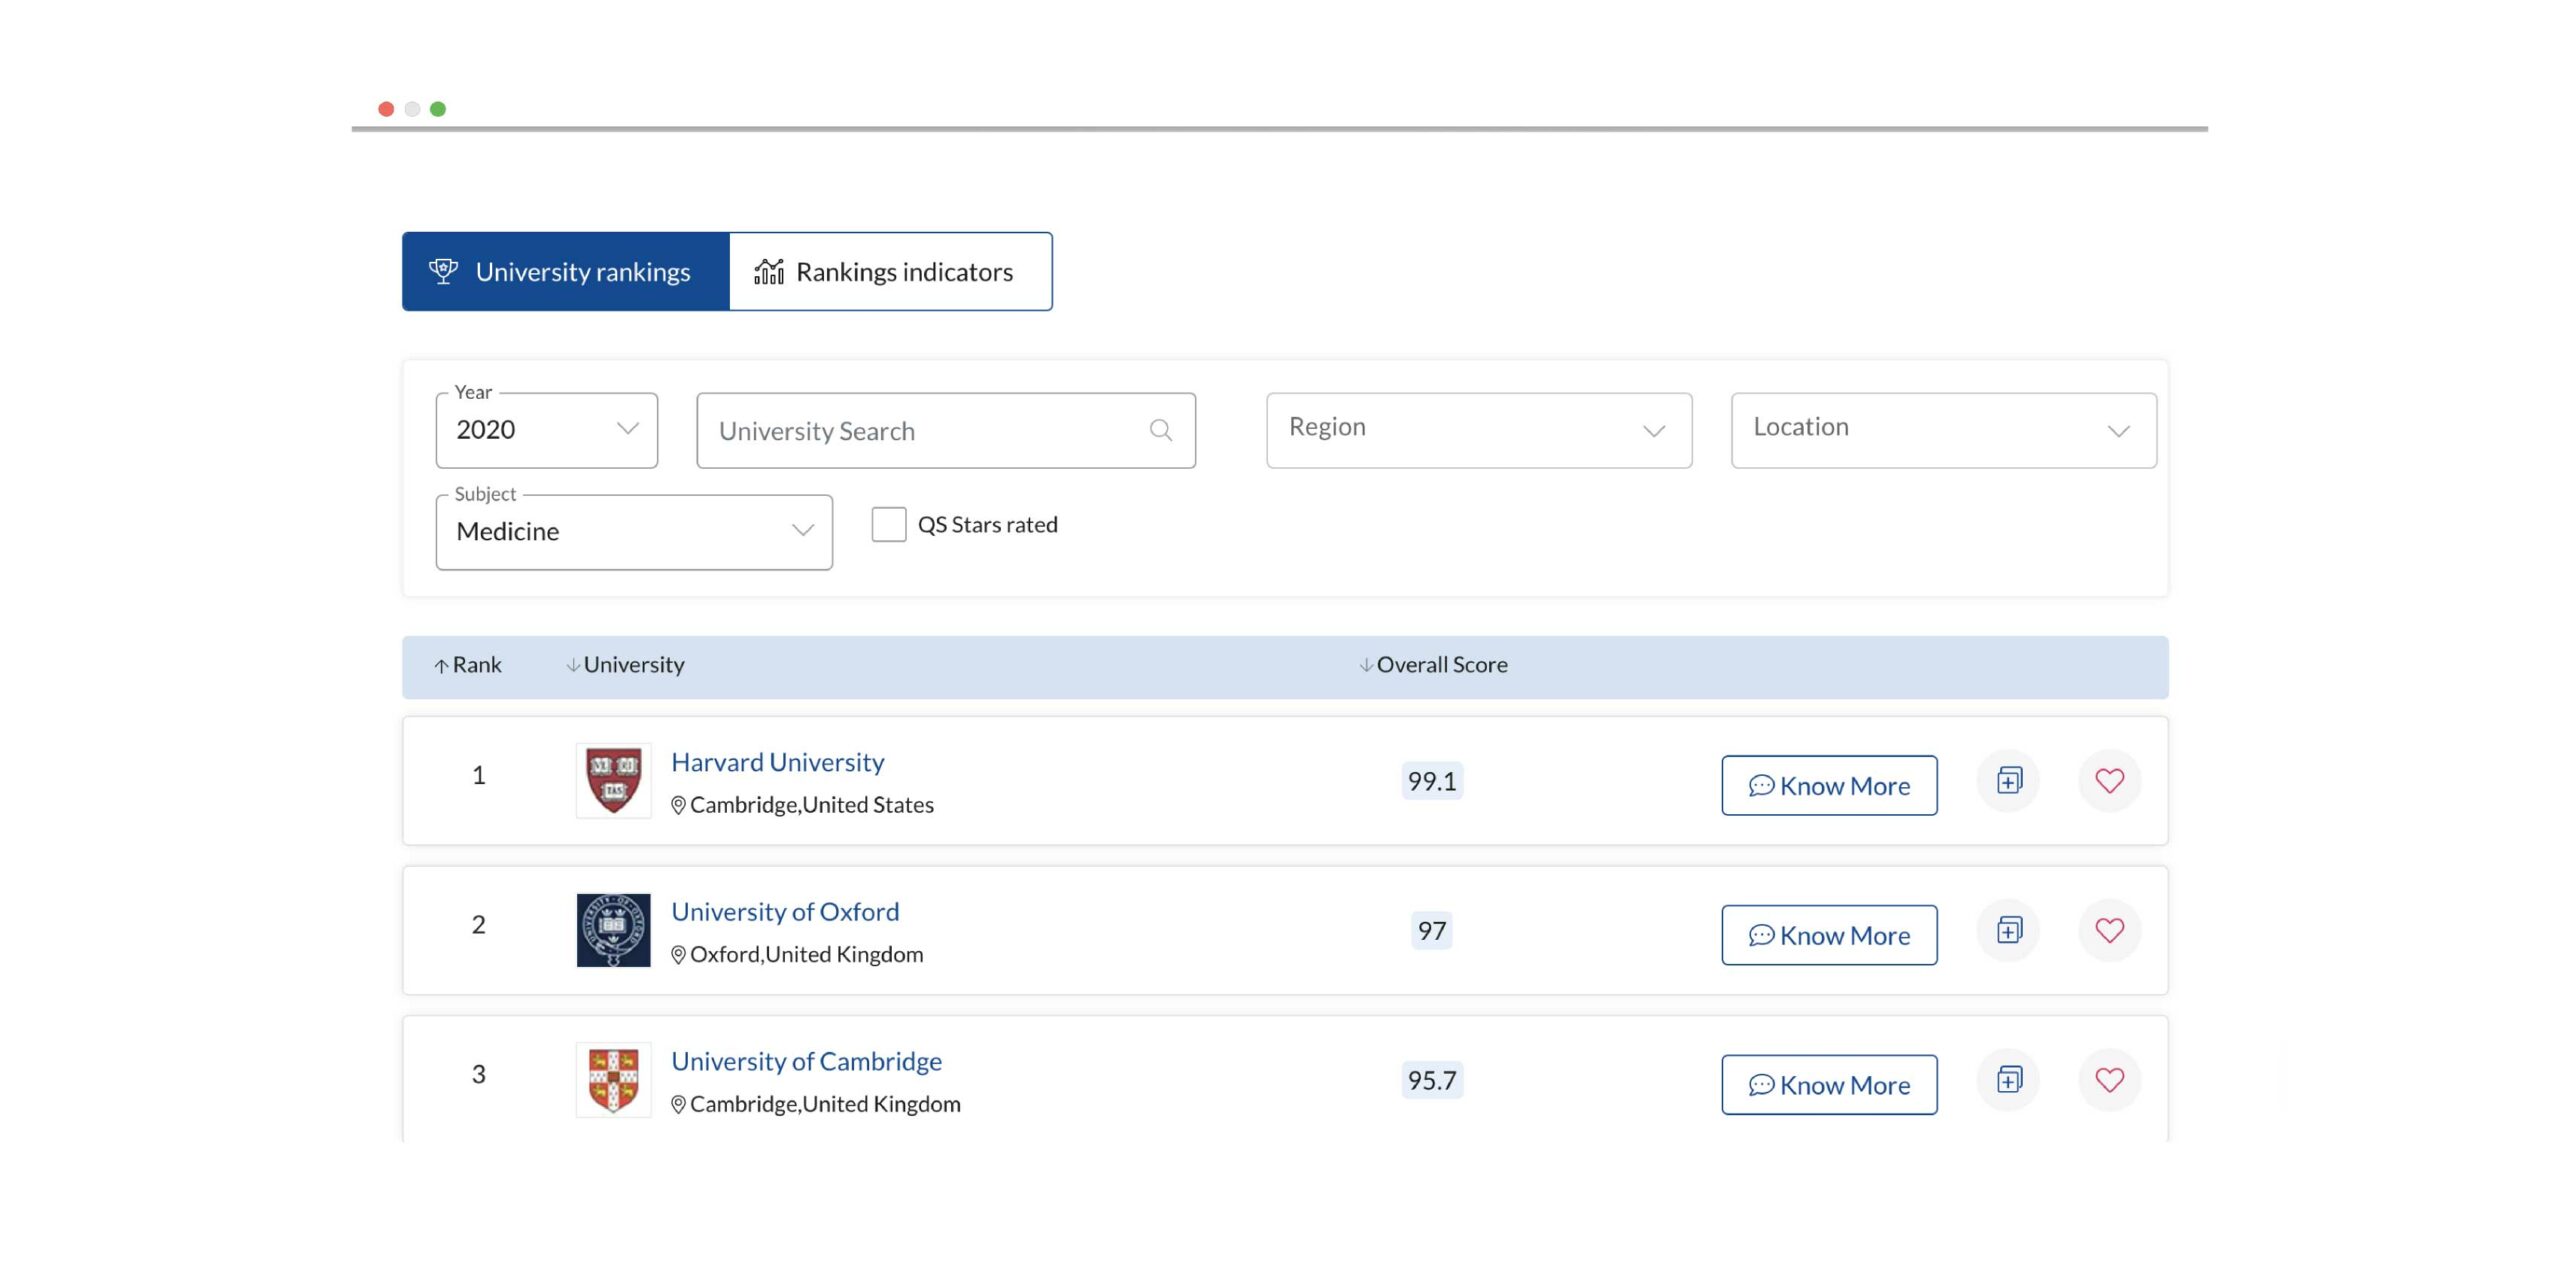Add Harvard University to compare list
The width and height of the screenshot is (2560, 1280).
coord(2009,780)
